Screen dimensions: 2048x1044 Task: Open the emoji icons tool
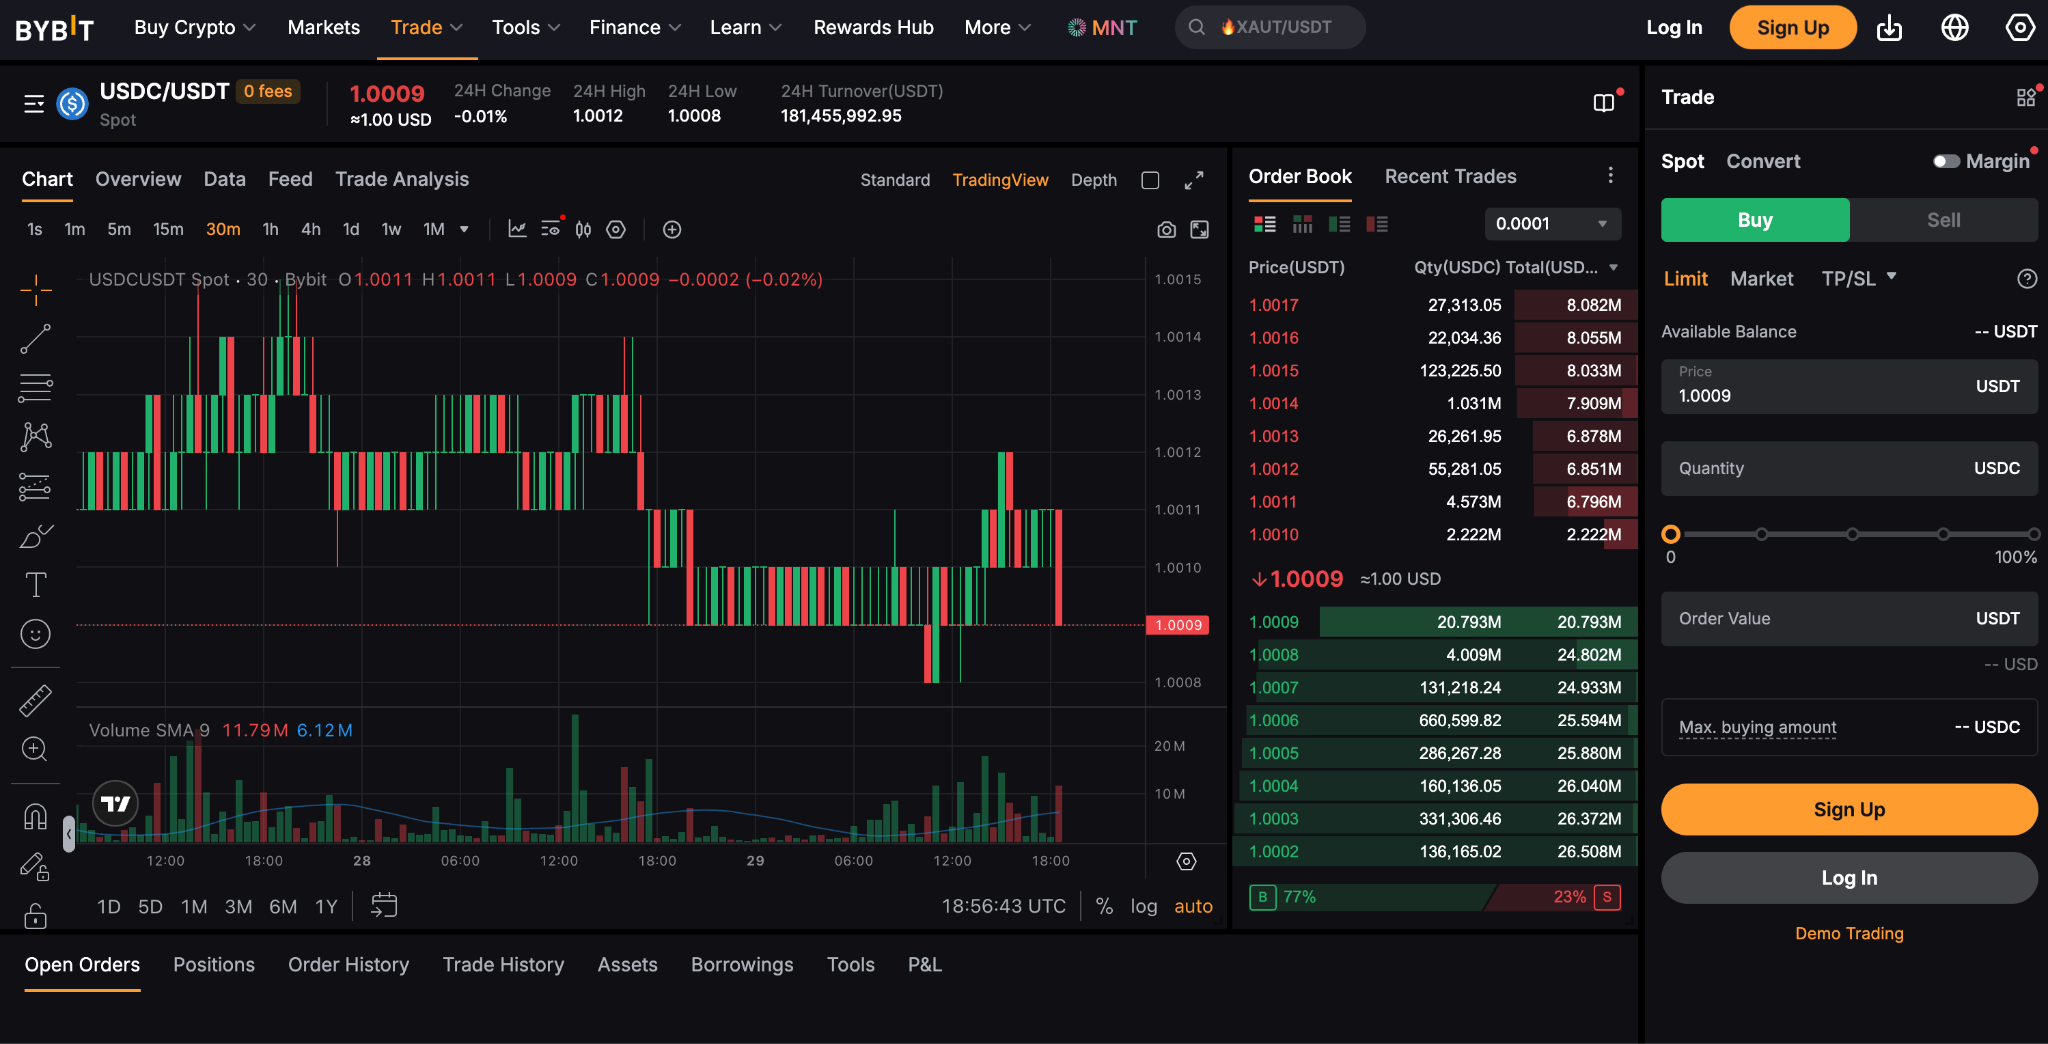pos(36,634)
